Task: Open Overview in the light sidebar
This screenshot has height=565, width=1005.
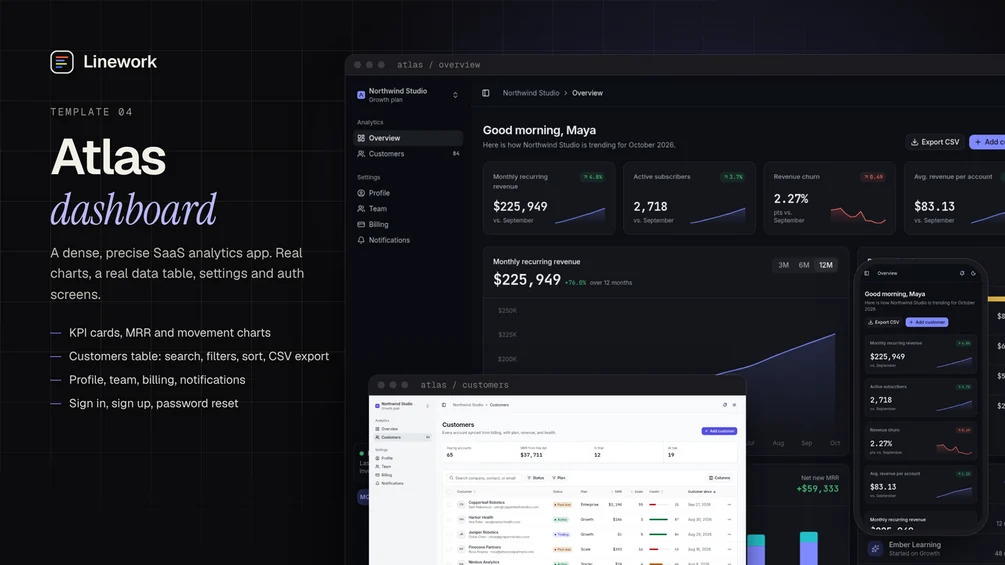Action: pos(403,429)
